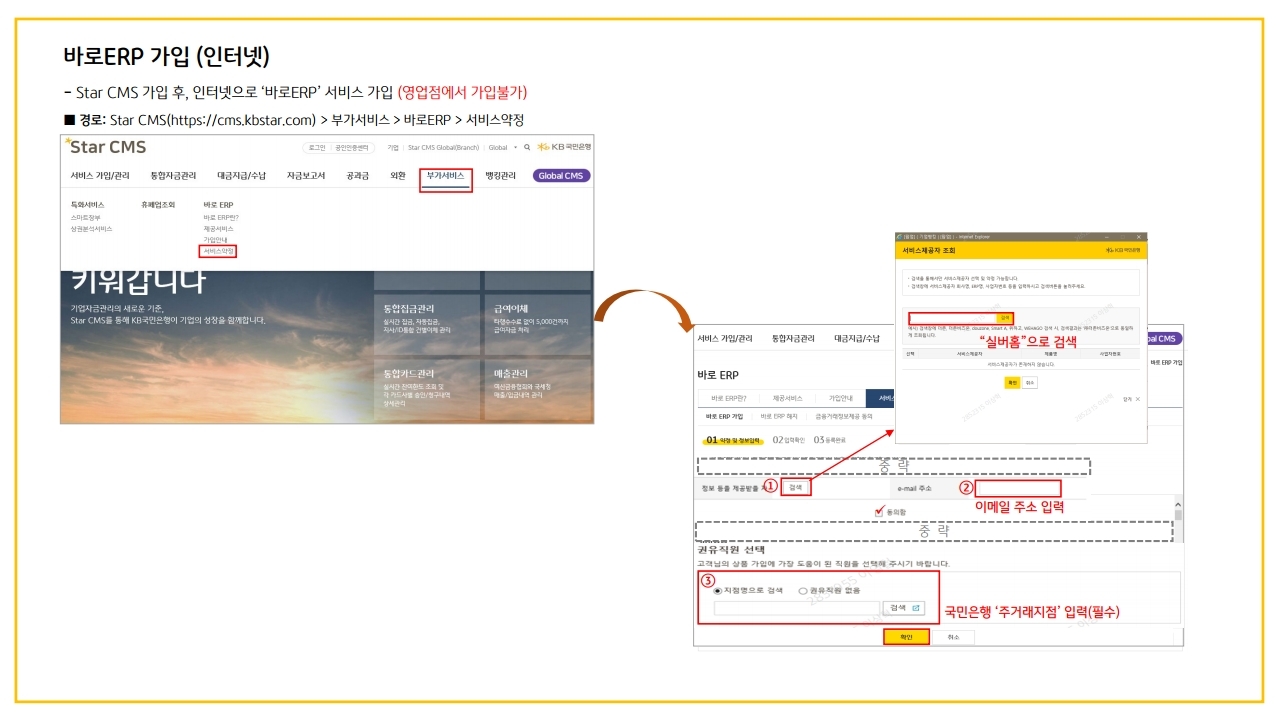This screenshot has width=1280, height=720.
Task: Select 가입안내 in the 바로 ERP submenu
Action: (x=215, y=240)
